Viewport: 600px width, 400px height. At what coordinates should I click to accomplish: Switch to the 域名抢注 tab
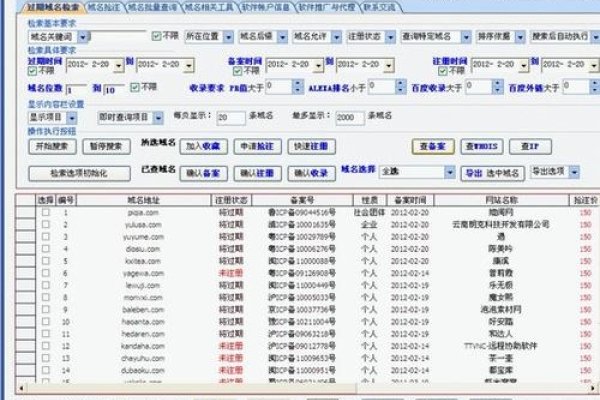[104, 7]
